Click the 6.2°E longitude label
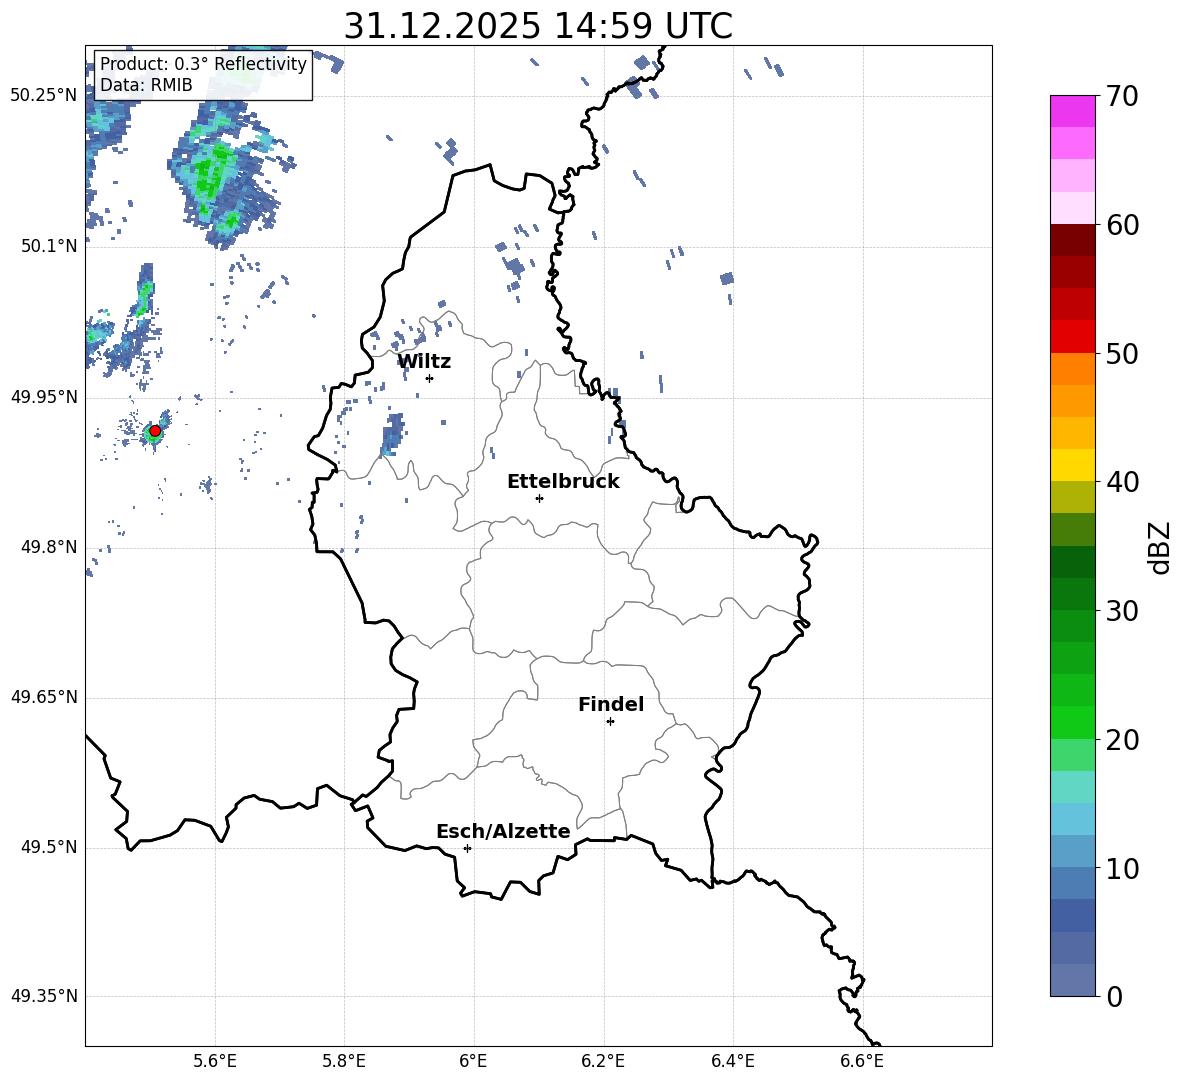The width and height of the screenshot is (1184, 1081). point(603,1062)
